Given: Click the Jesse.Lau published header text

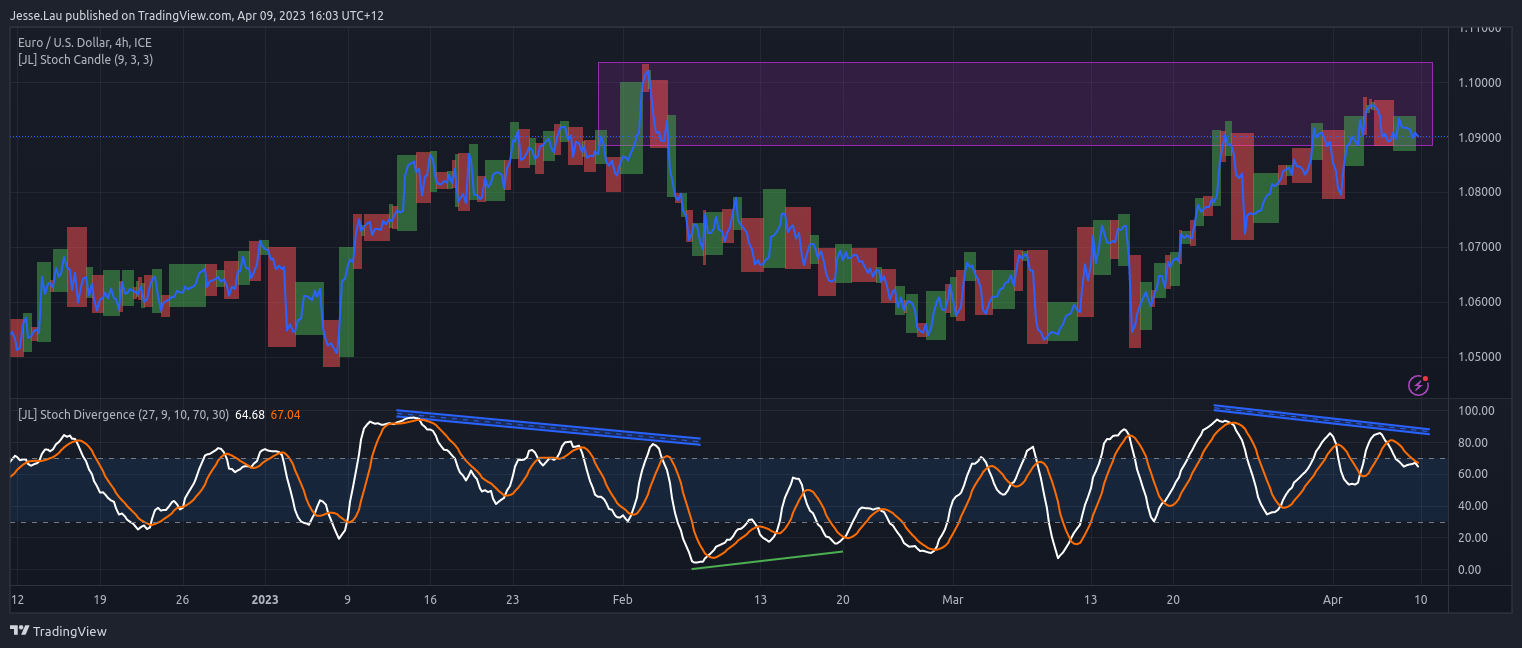Looking at the screenshot, I should [197, 16].
